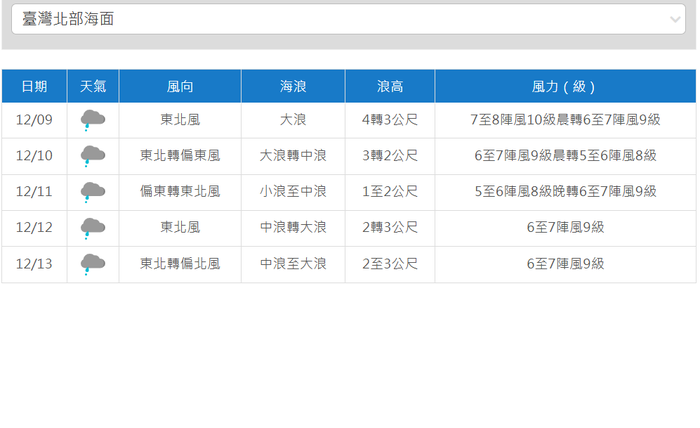Click the 7至8陣風10級 wind force cell
Screen dimensions: 700x428
565,120
